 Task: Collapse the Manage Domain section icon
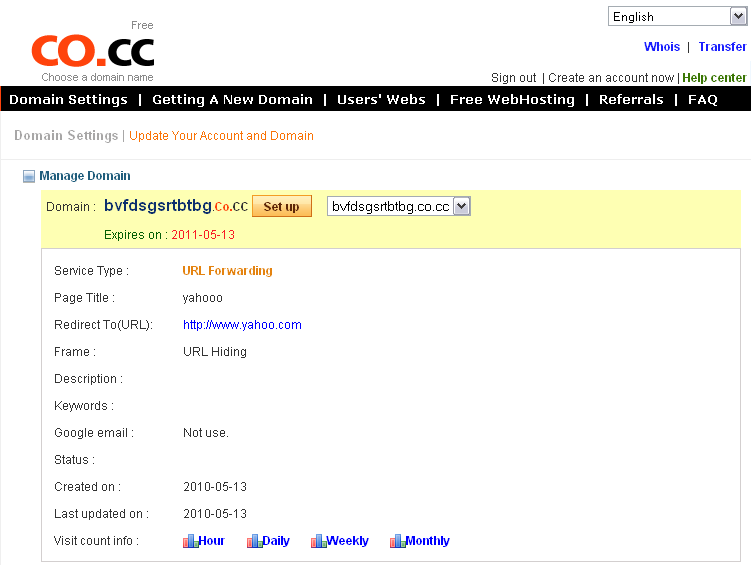coord(29,176)
